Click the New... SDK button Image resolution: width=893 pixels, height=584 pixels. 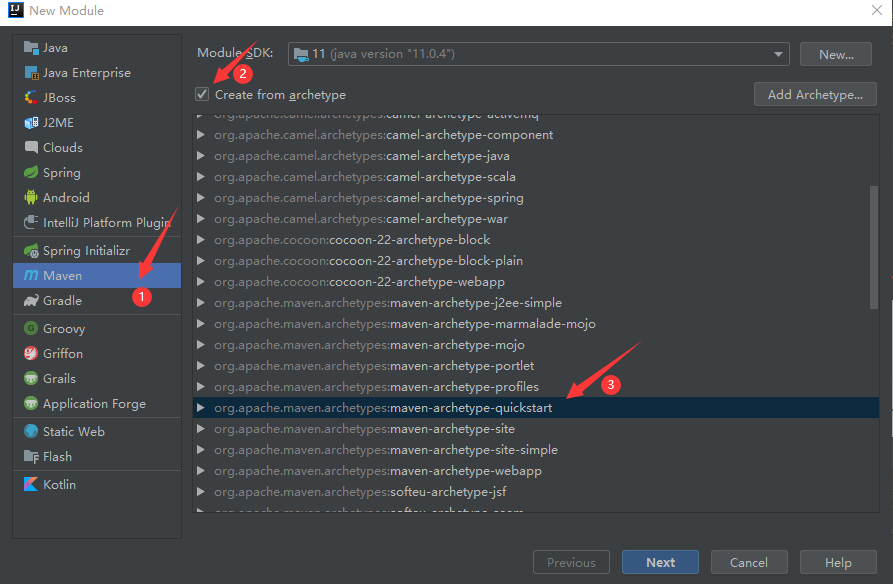click(835, 54)
